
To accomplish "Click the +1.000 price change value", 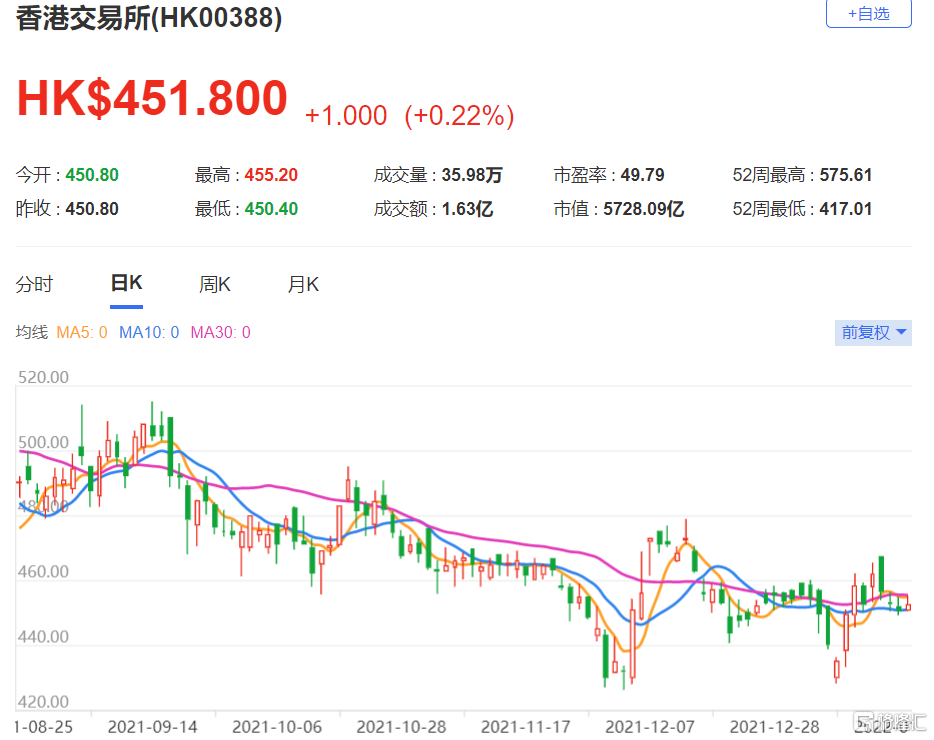I will click(x=346, y=116).
